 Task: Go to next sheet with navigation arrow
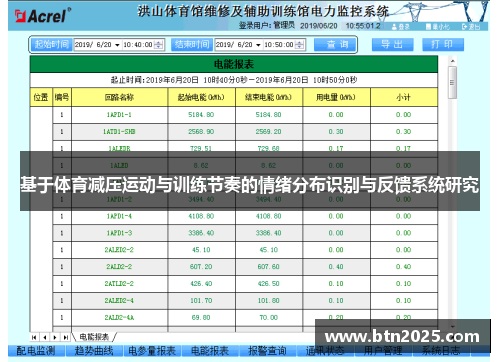pyautogui.click(x=55, y=337)
